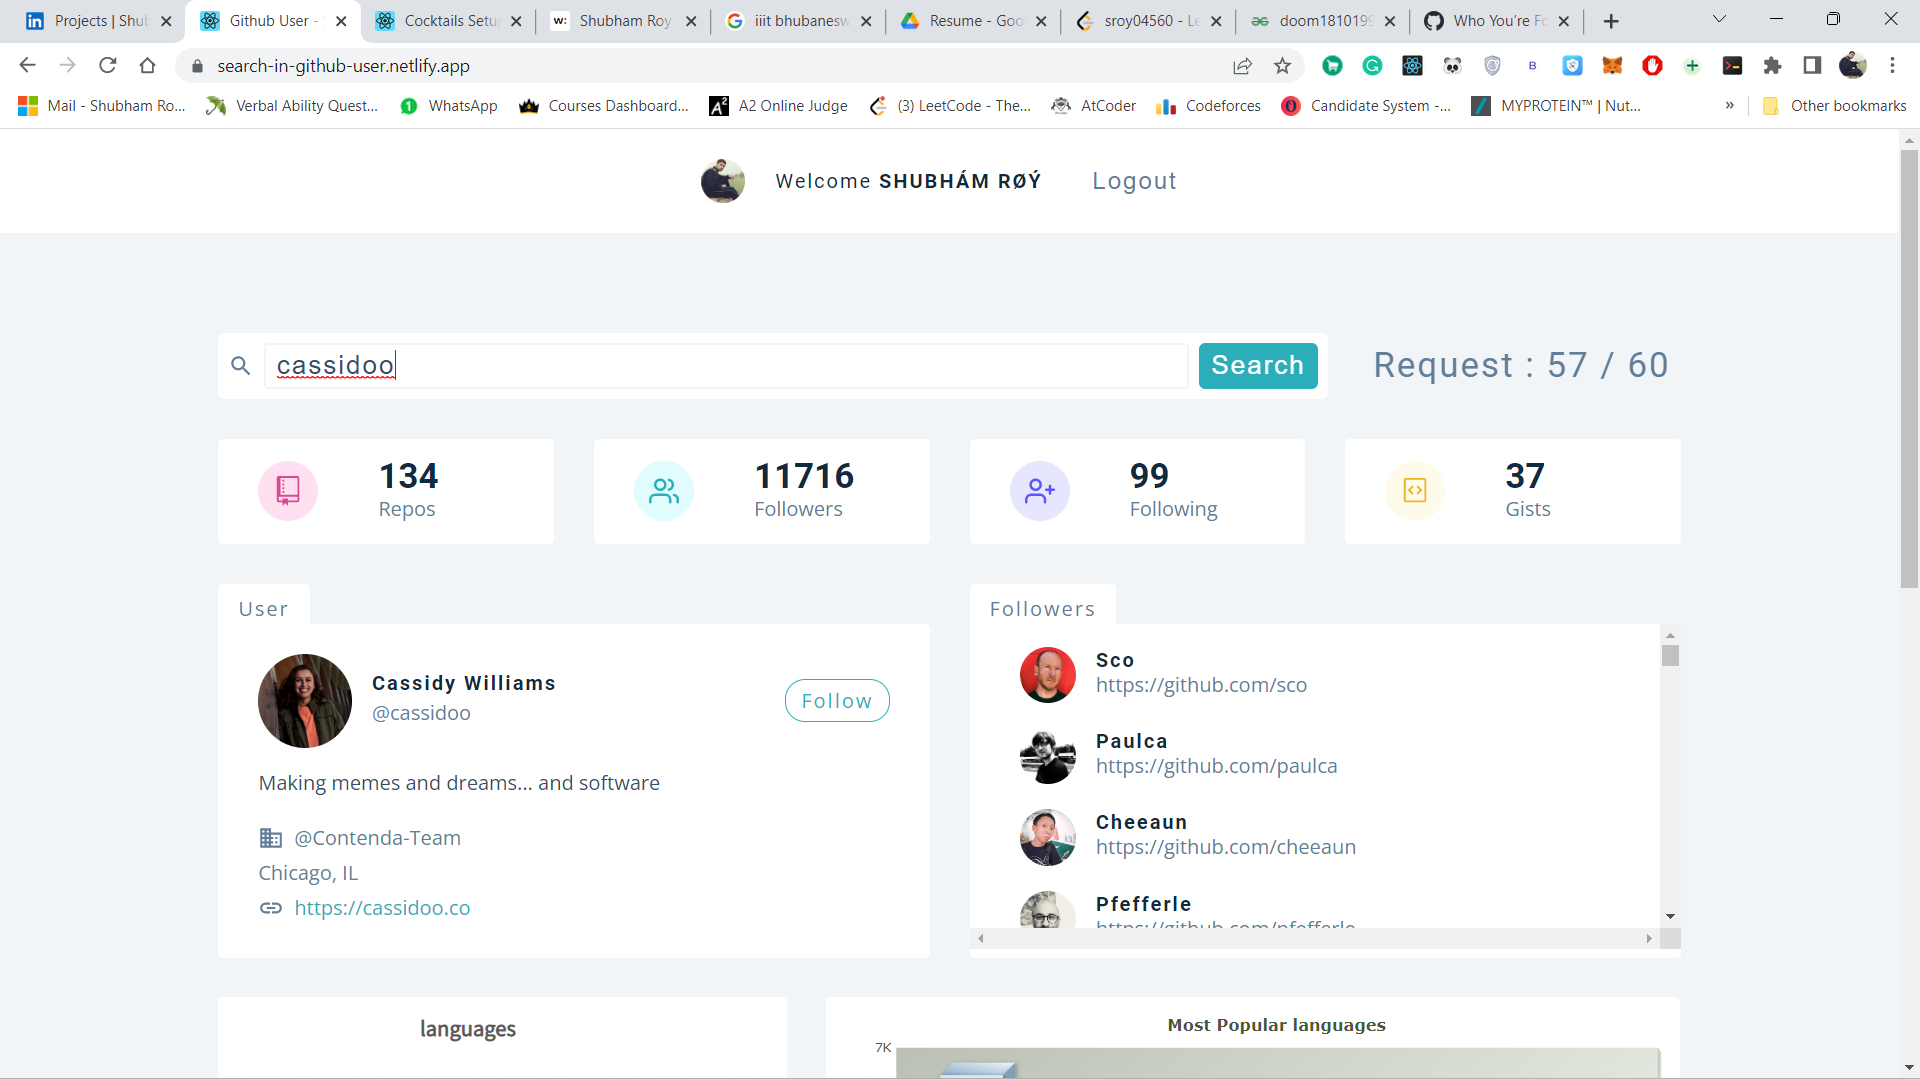Screen dimensions: 1920x1080
Task: Click Cheeaun's follower avatar
Action: pyautogui.click(x=1048, y=837)
